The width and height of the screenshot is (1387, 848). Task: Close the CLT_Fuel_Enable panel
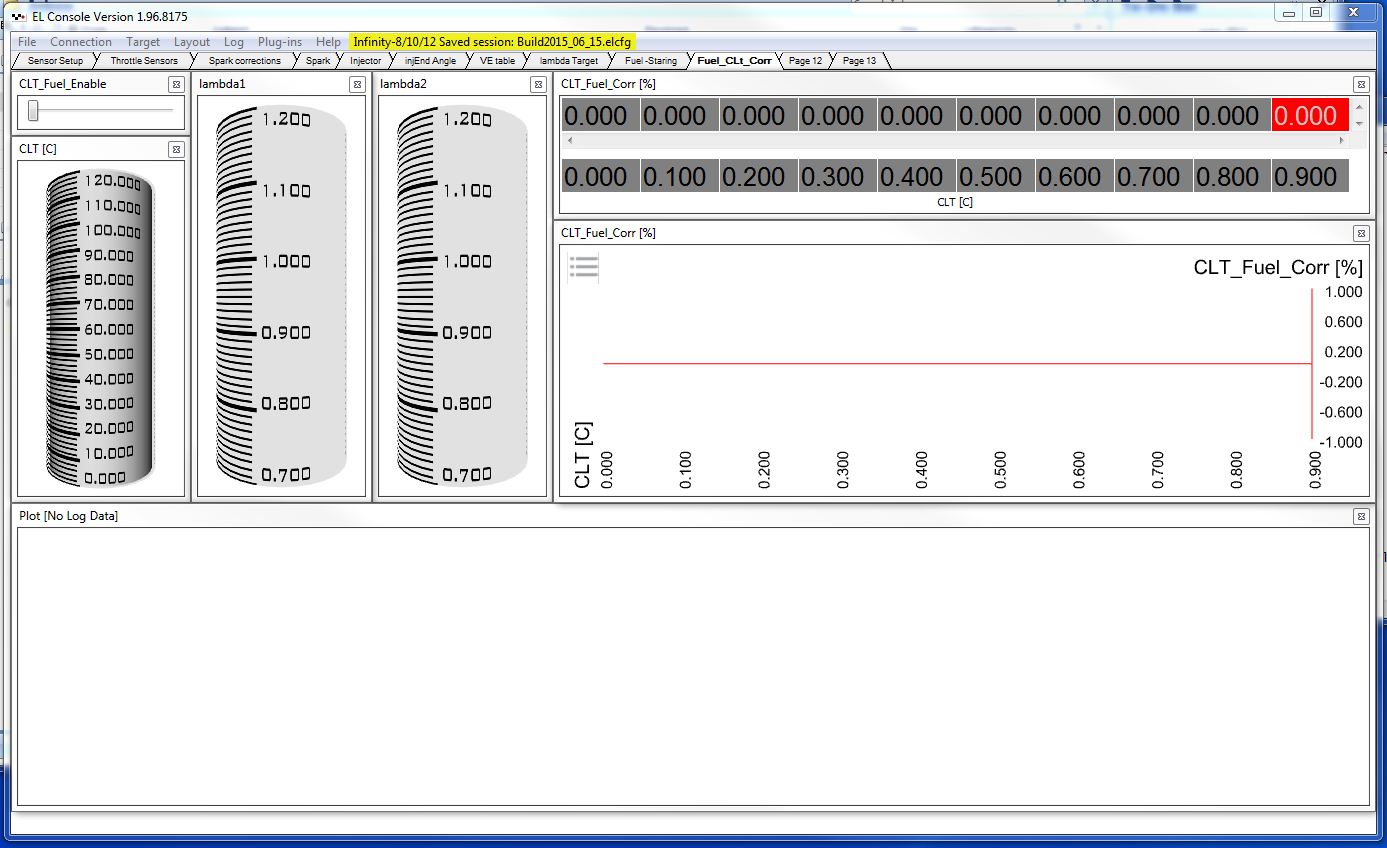pos(176,84)
